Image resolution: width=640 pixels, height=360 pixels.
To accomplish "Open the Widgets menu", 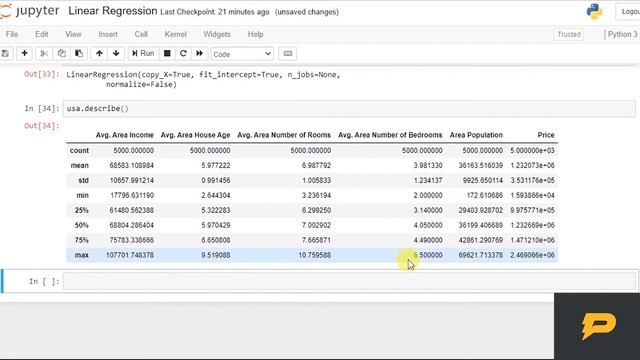I will [x=217, y=34].
